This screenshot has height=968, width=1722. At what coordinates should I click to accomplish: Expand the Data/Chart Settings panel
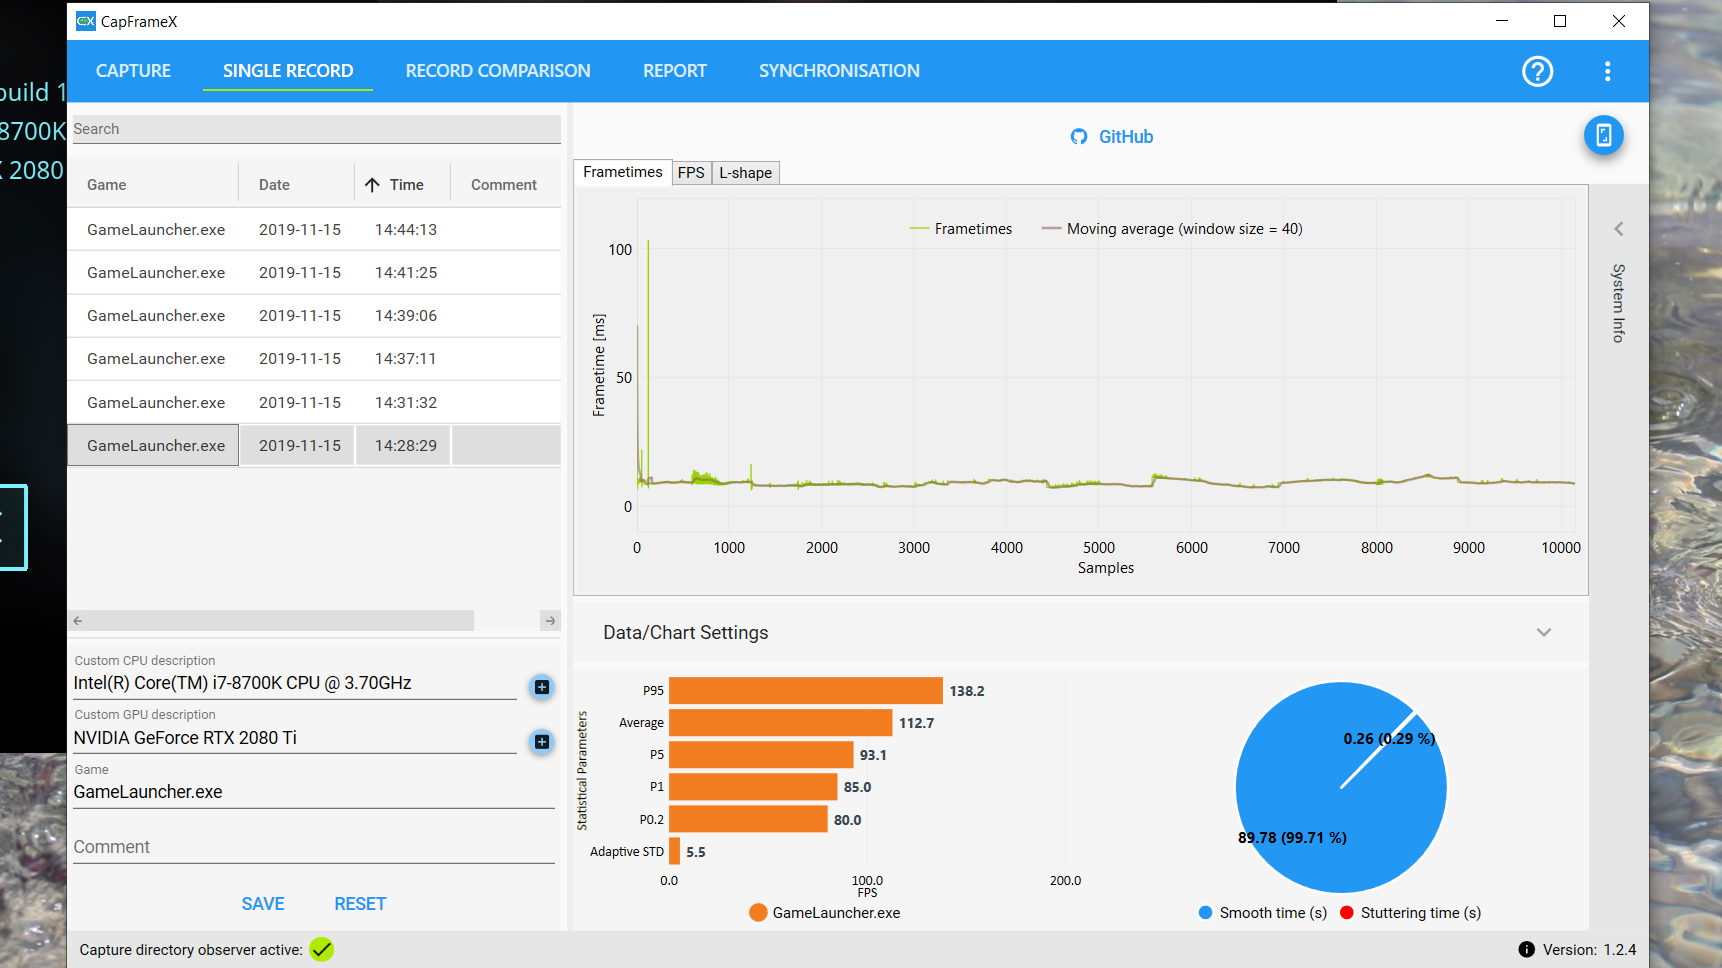coord(1544,632)
